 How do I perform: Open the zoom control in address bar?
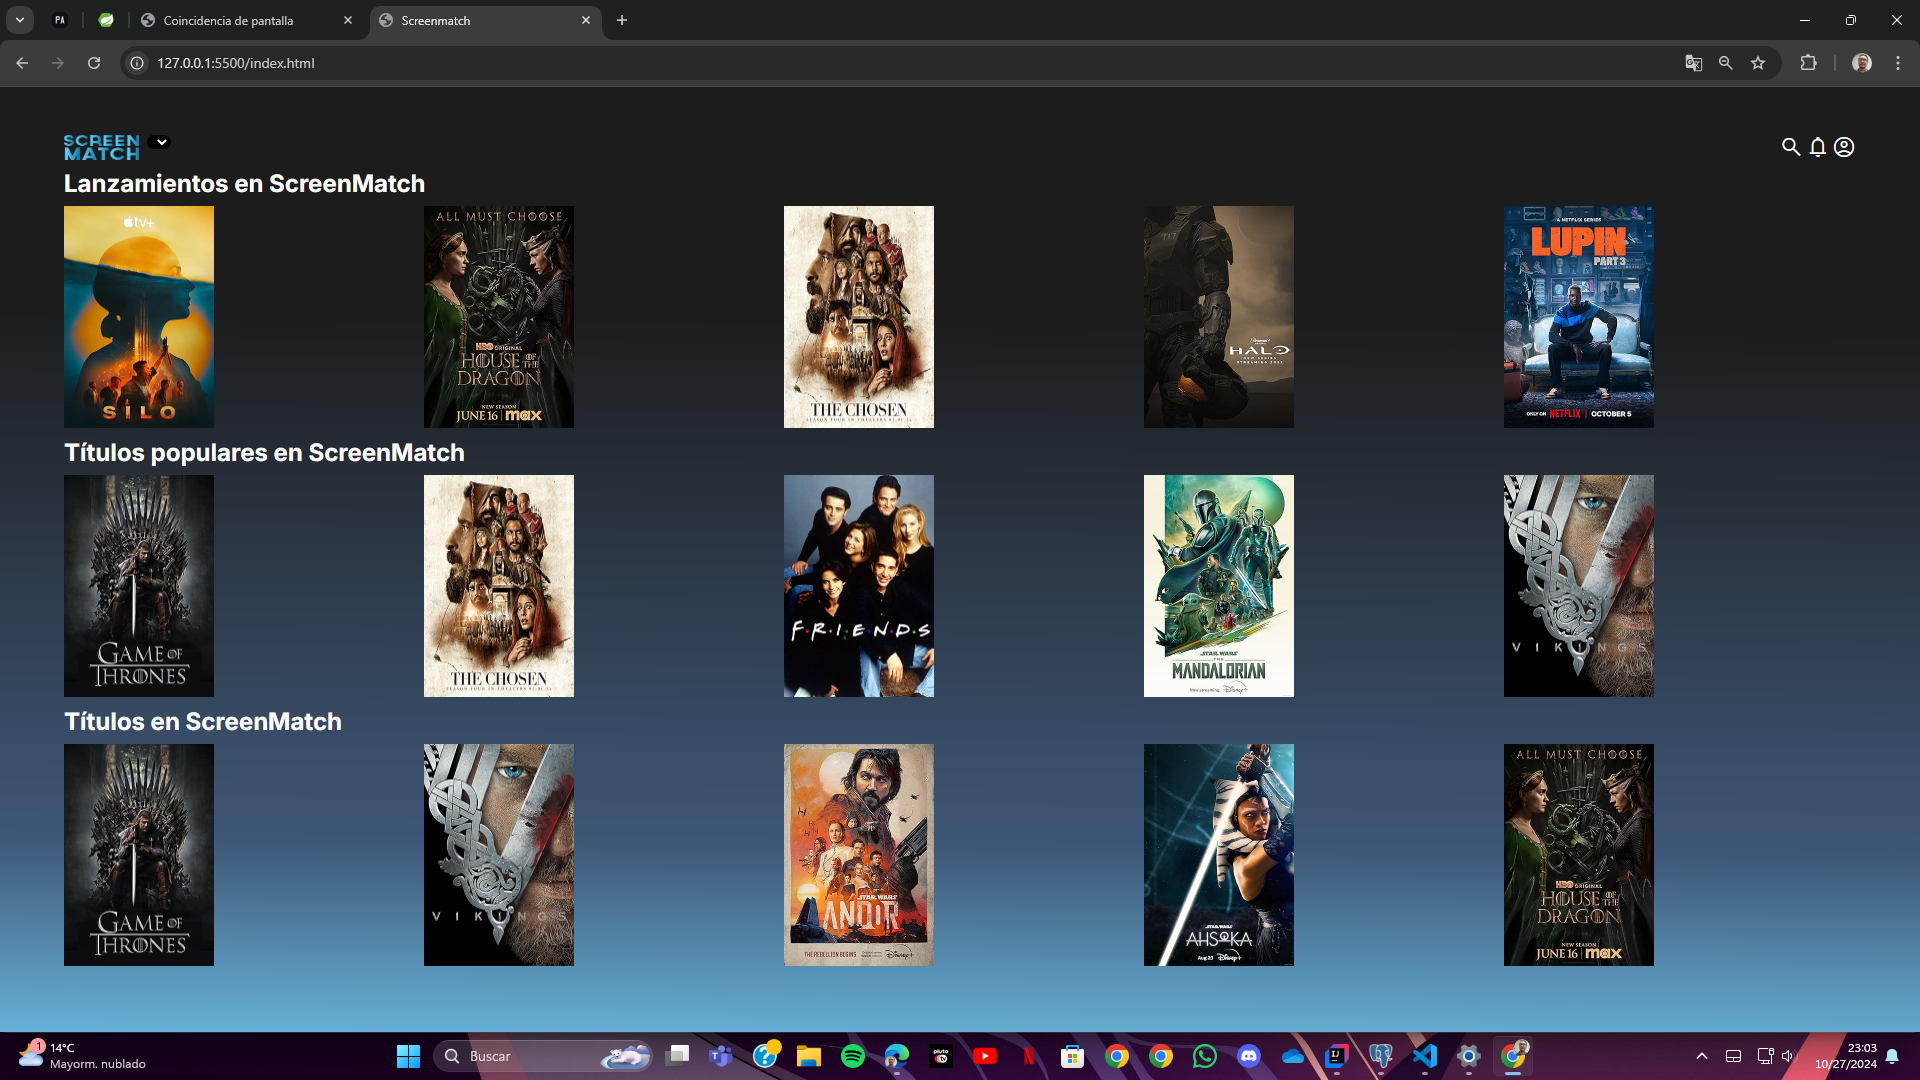pyautogui.click(x=1725, y=63)
